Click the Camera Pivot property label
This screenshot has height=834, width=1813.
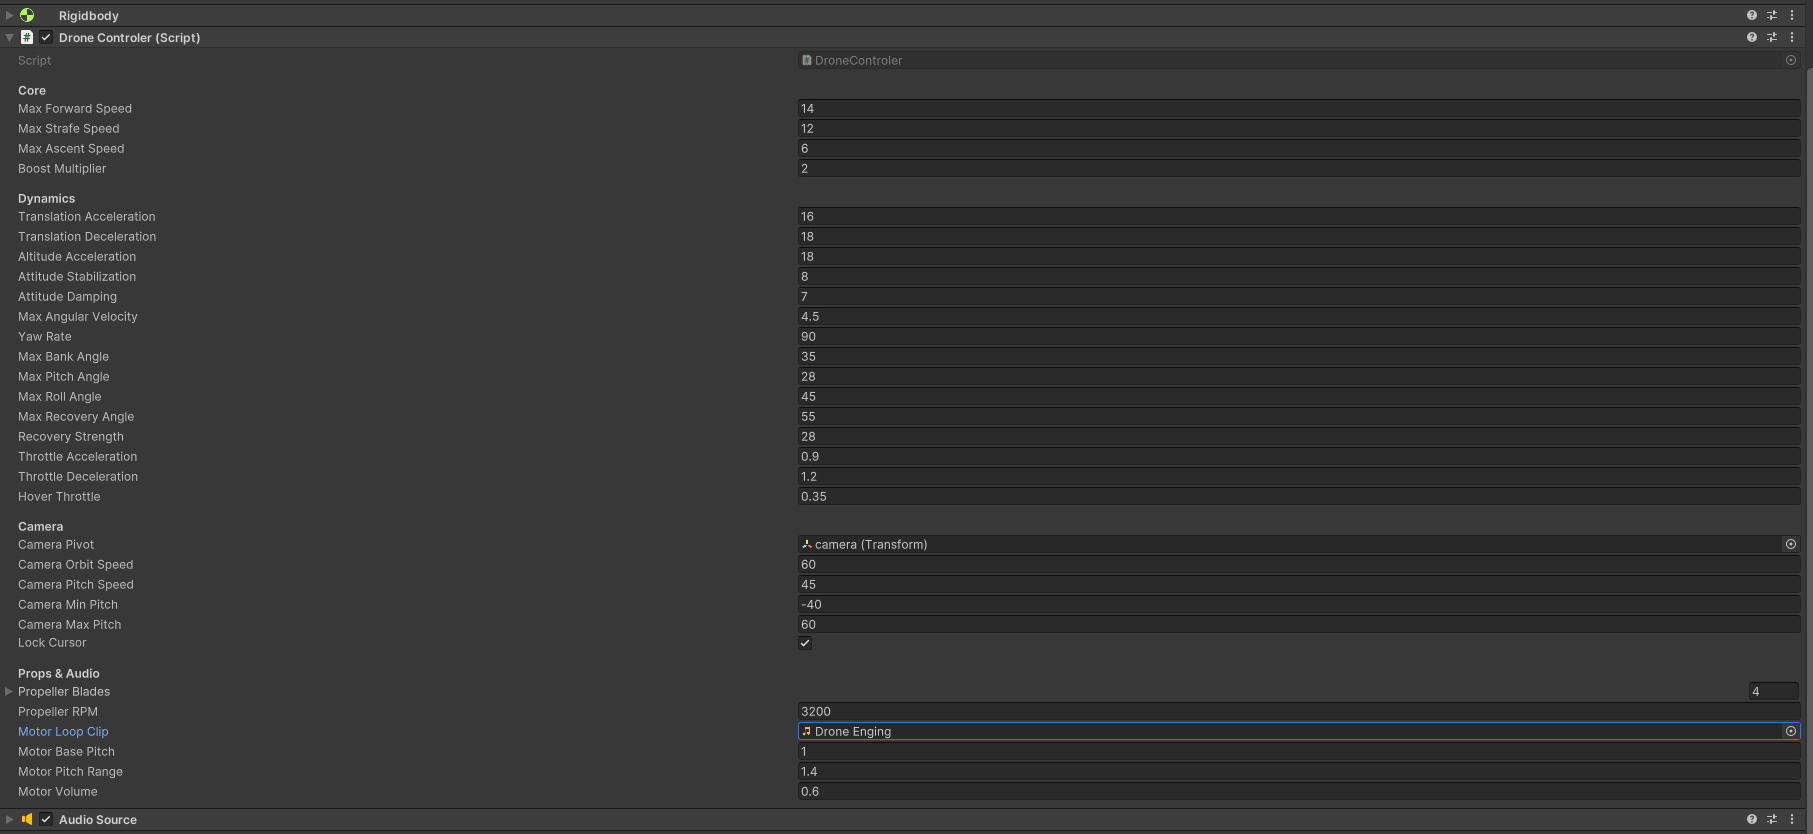tap(56, 544)
